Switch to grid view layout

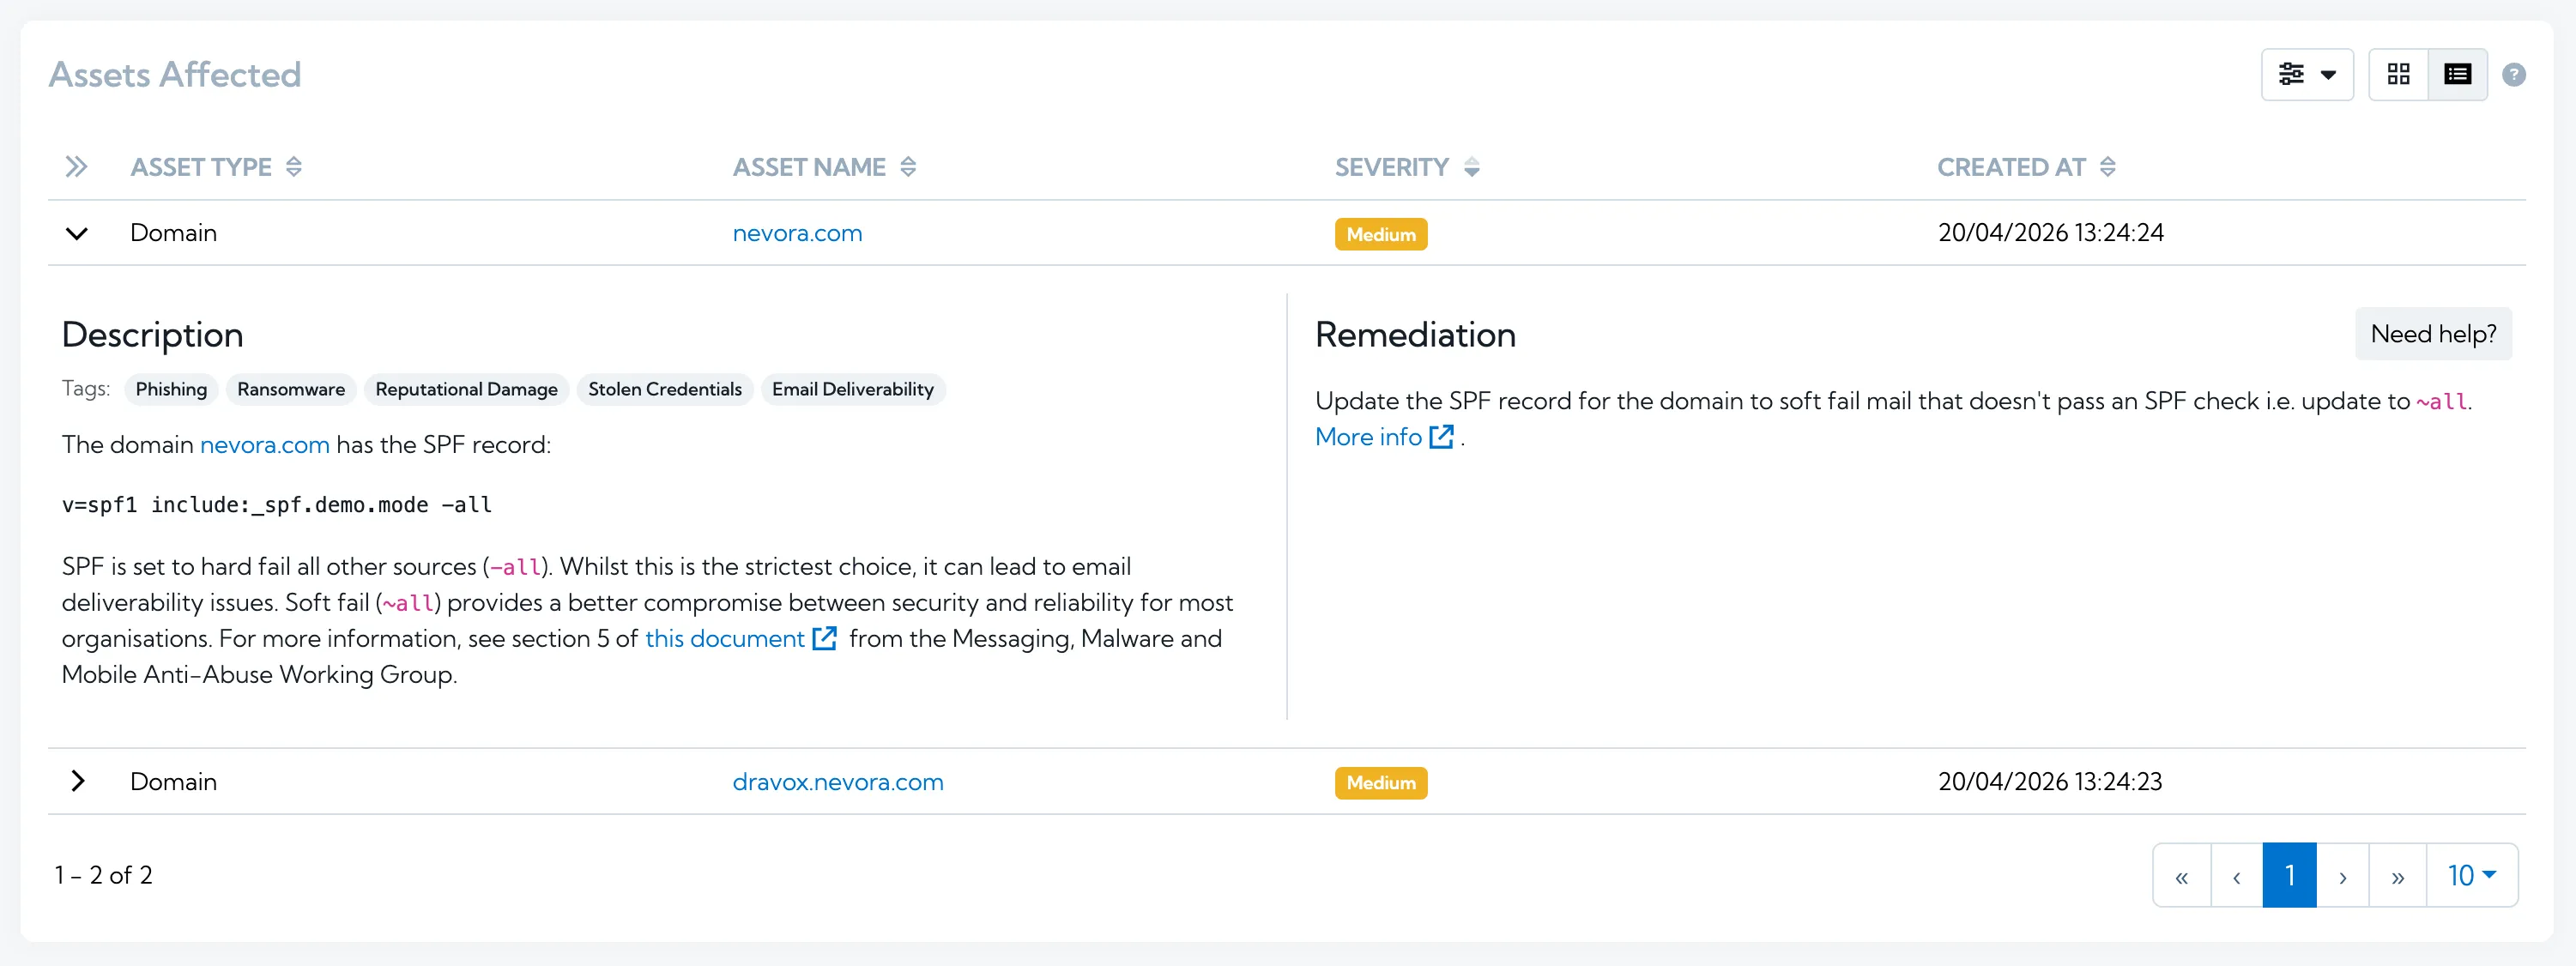tap(2400, 73)
